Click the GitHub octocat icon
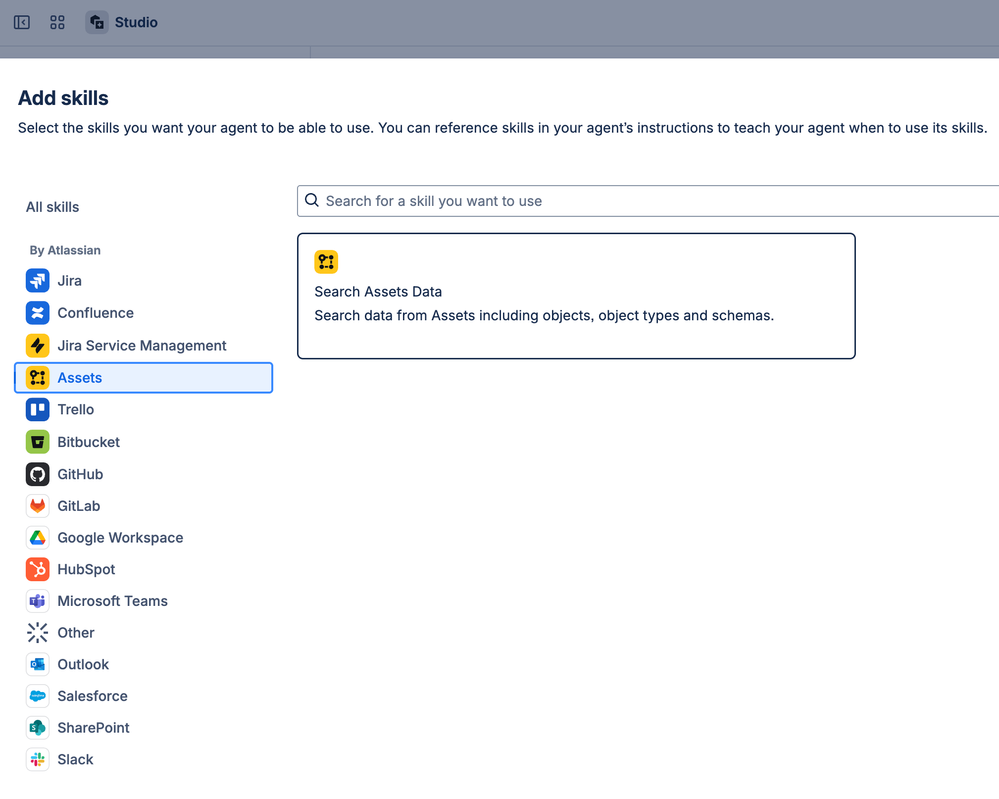The image size is (999, 799). [38, 474]
